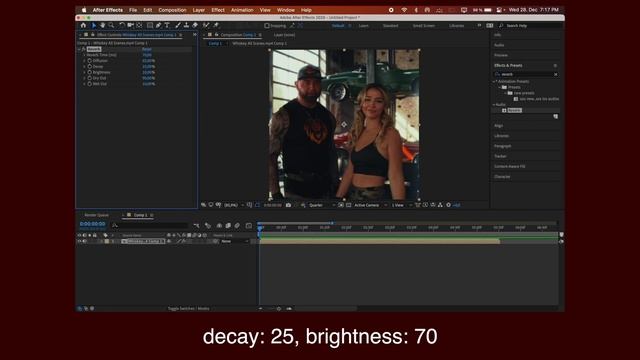This screenshot has height=360, width=640.
Task: Click the Composition Mini-Flowchart icon in timeline
Action: pyautogui.click(x=196, y=225)
